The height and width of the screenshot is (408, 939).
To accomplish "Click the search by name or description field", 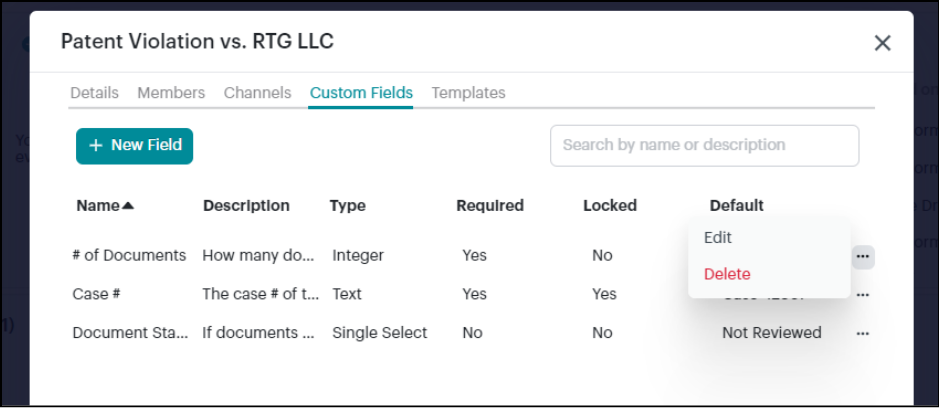I will 704,146.
